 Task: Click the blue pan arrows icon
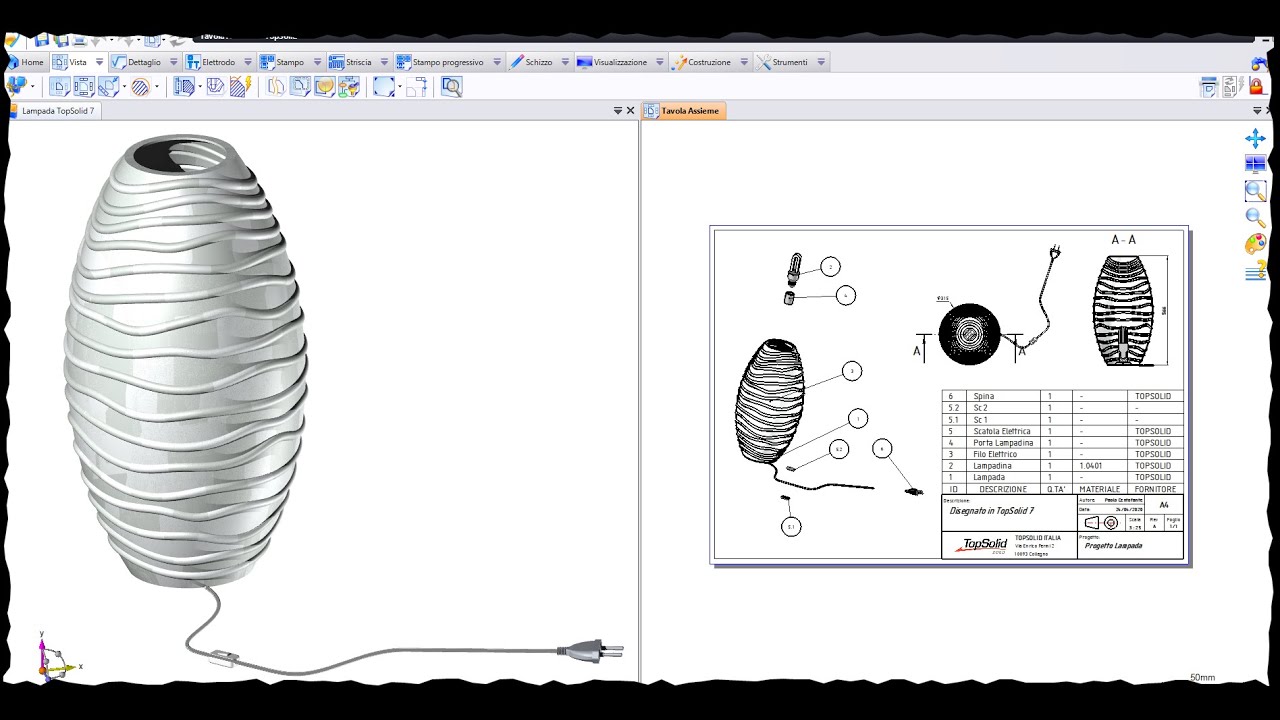[x=1255, y=138]
